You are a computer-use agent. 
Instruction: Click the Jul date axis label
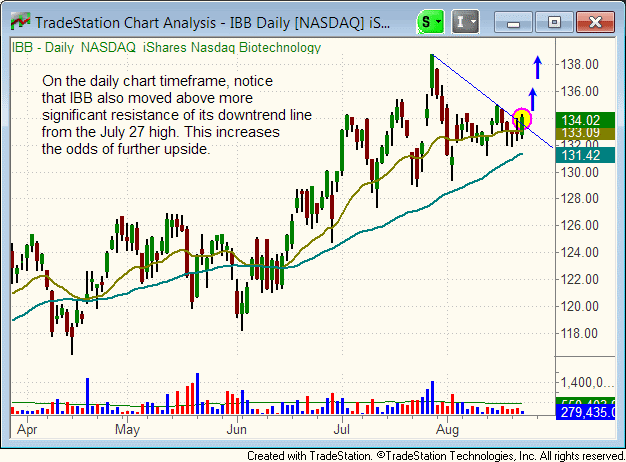click(342, 430)
